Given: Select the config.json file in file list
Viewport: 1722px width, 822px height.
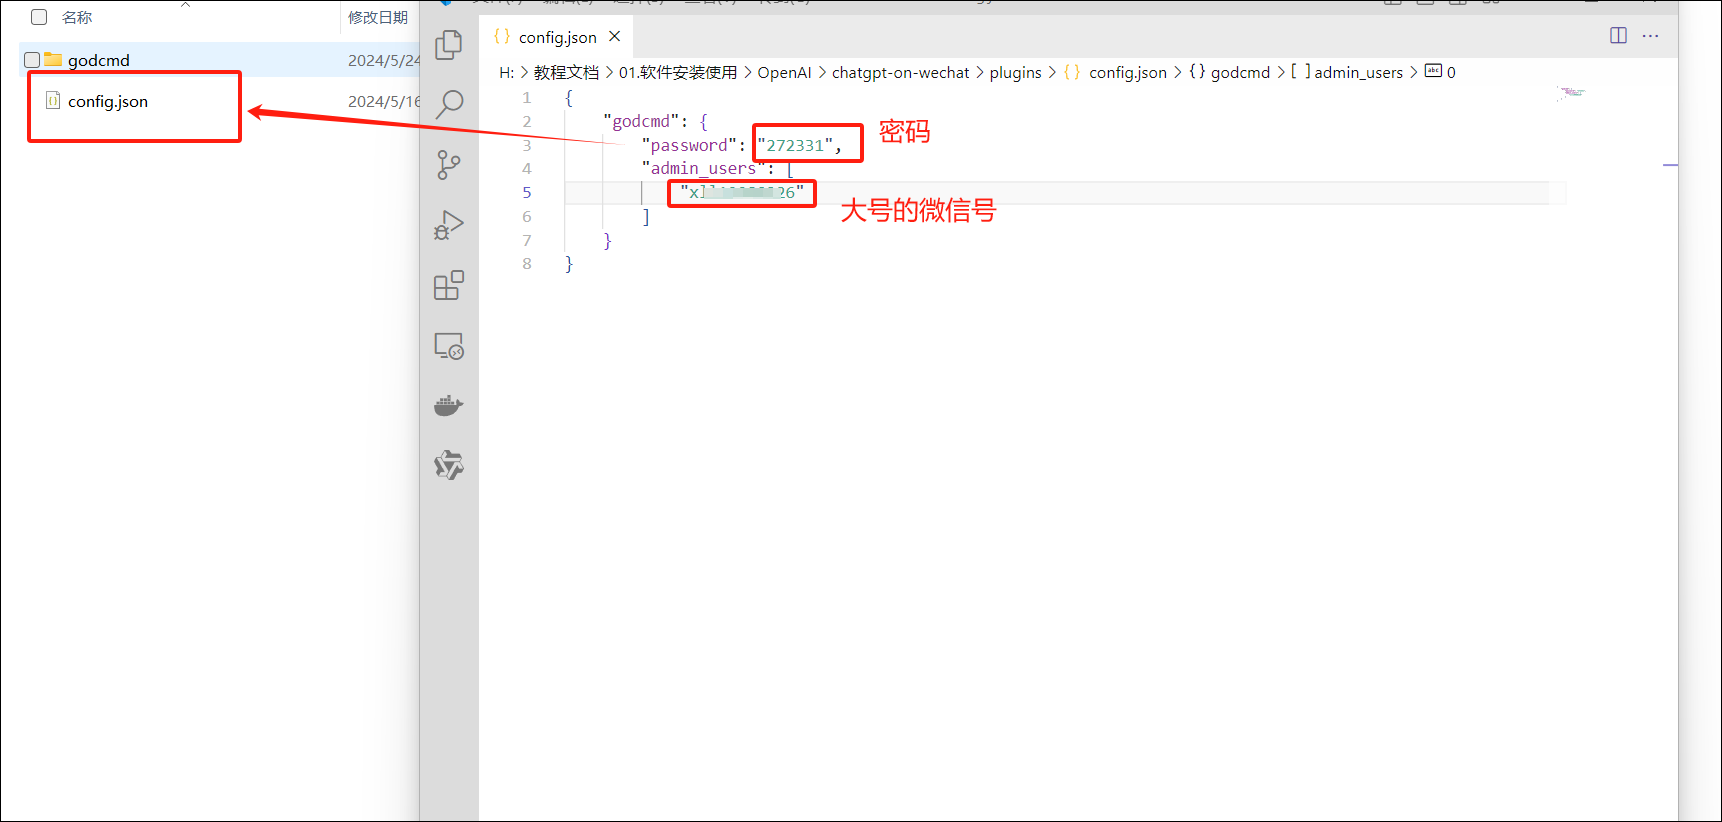Looking at the screenshot, I should (107, 101).
